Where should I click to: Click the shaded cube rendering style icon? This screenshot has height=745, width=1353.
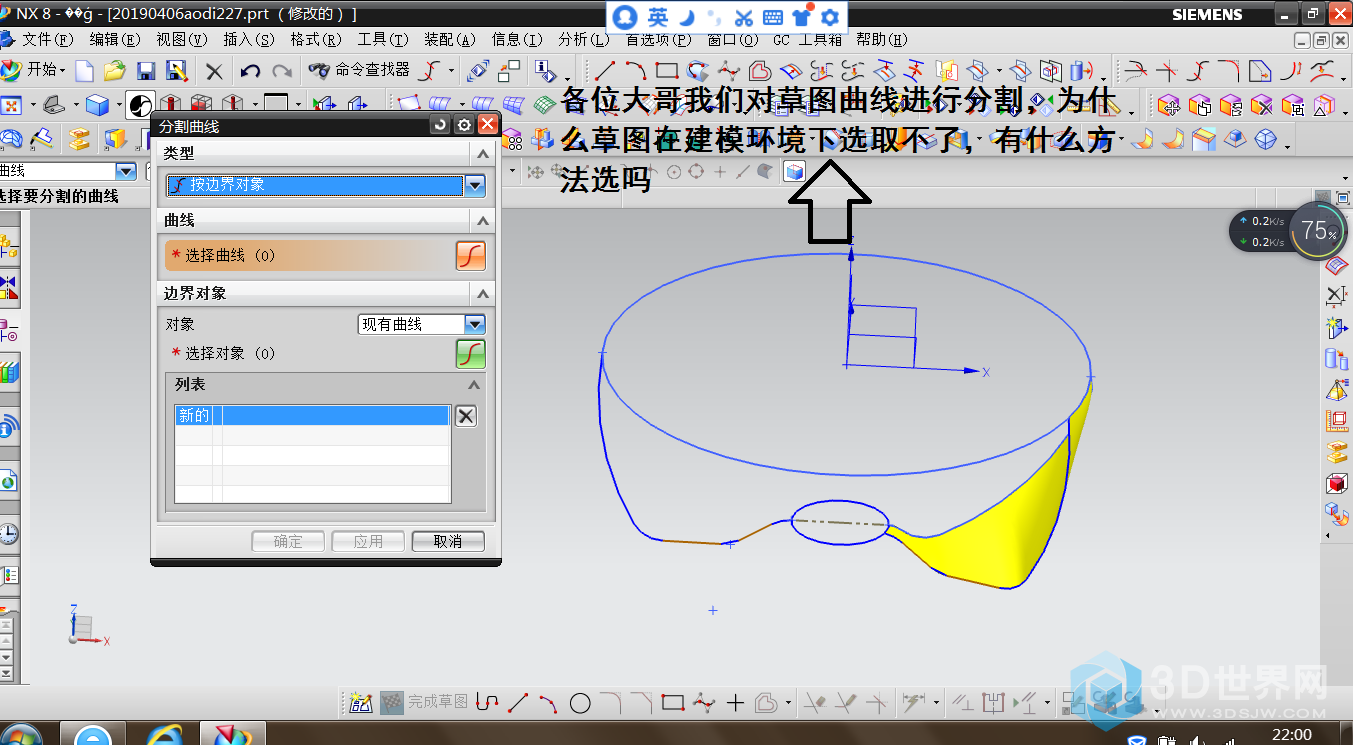pos(97,104)
